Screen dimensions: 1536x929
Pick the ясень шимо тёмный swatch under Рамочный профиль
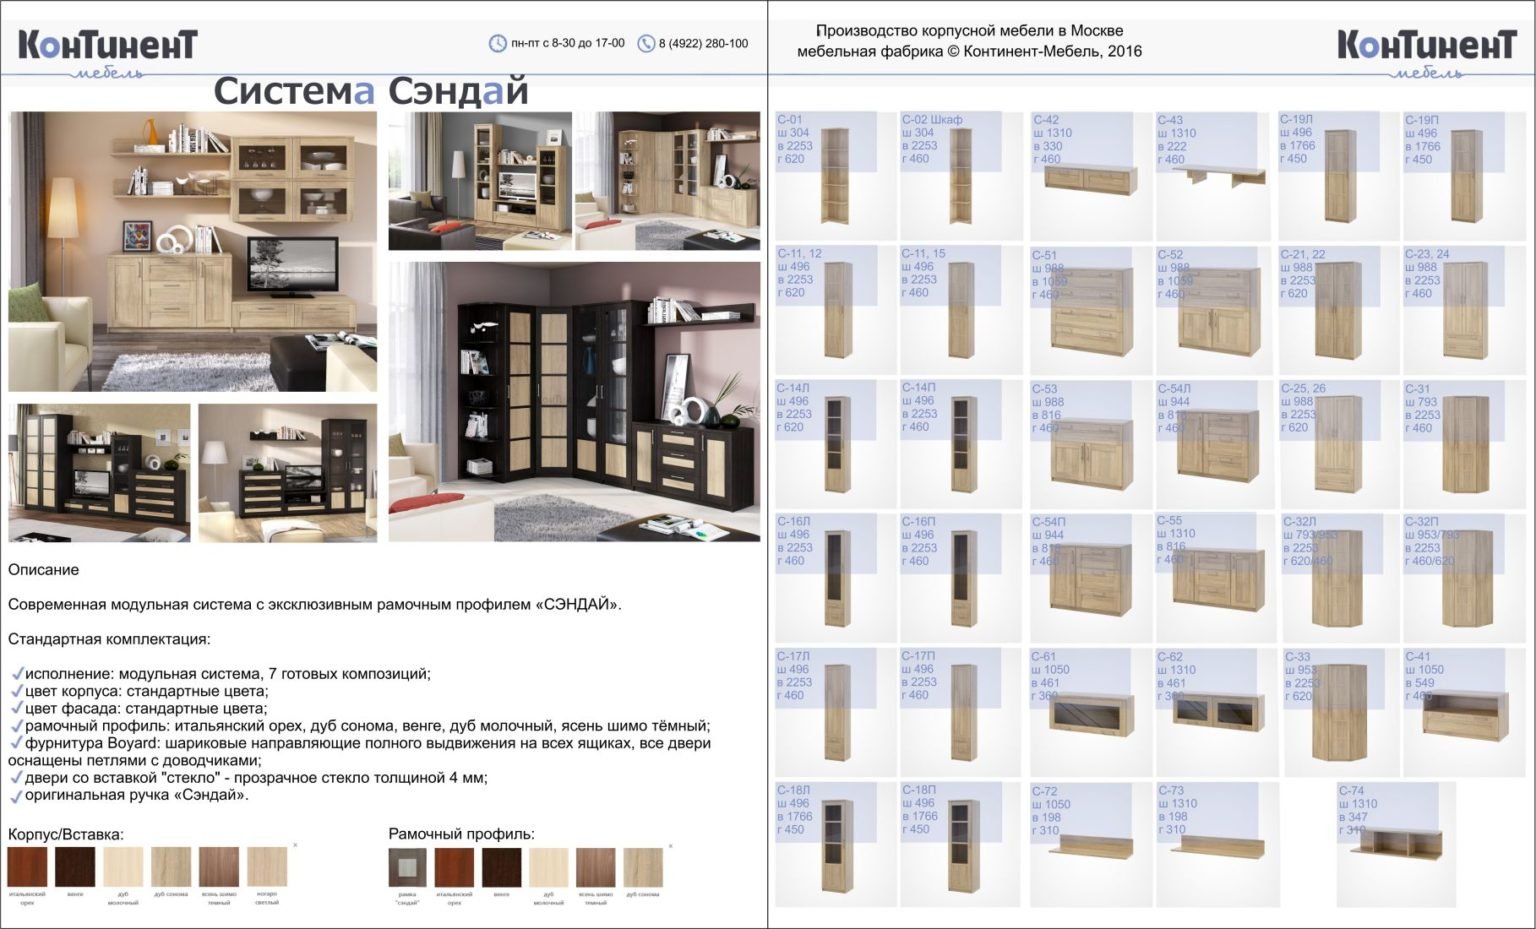point(595,867)
